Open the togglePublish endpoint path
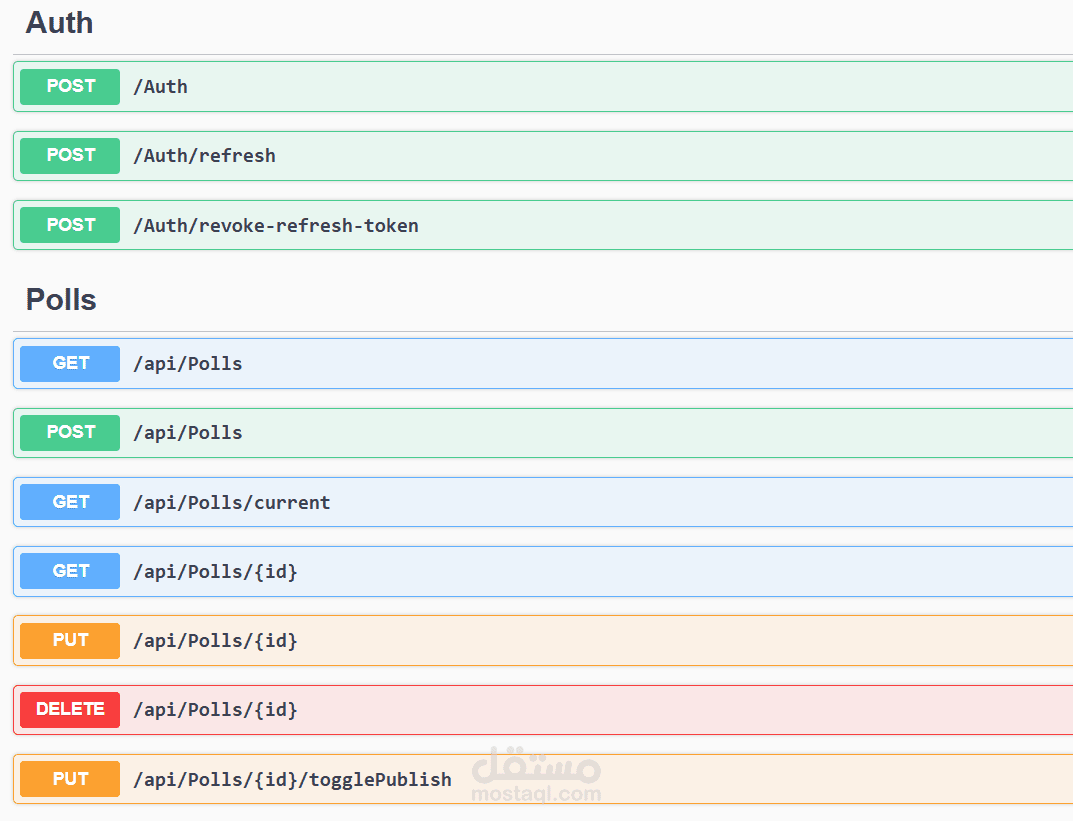This screenshot has width=1073, height=821. tap(292, 779)
